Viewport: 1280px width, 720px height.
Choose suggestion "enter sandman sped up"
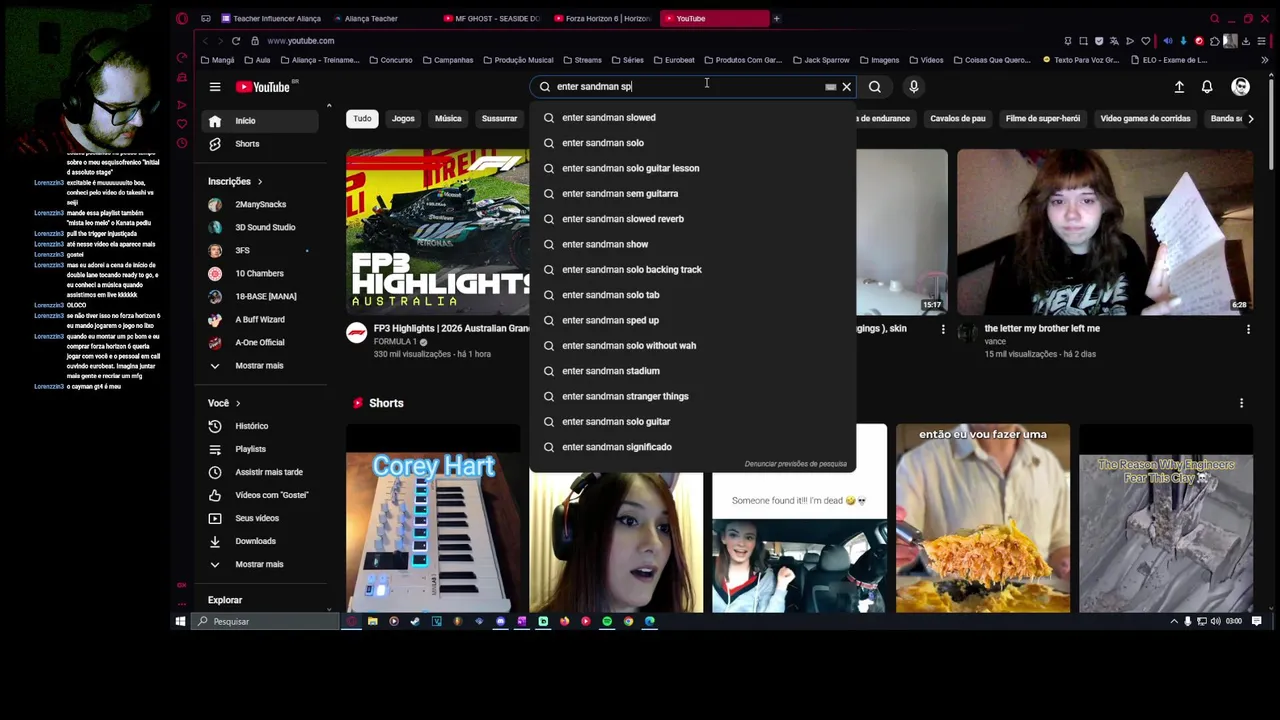(x=693, y=320)
